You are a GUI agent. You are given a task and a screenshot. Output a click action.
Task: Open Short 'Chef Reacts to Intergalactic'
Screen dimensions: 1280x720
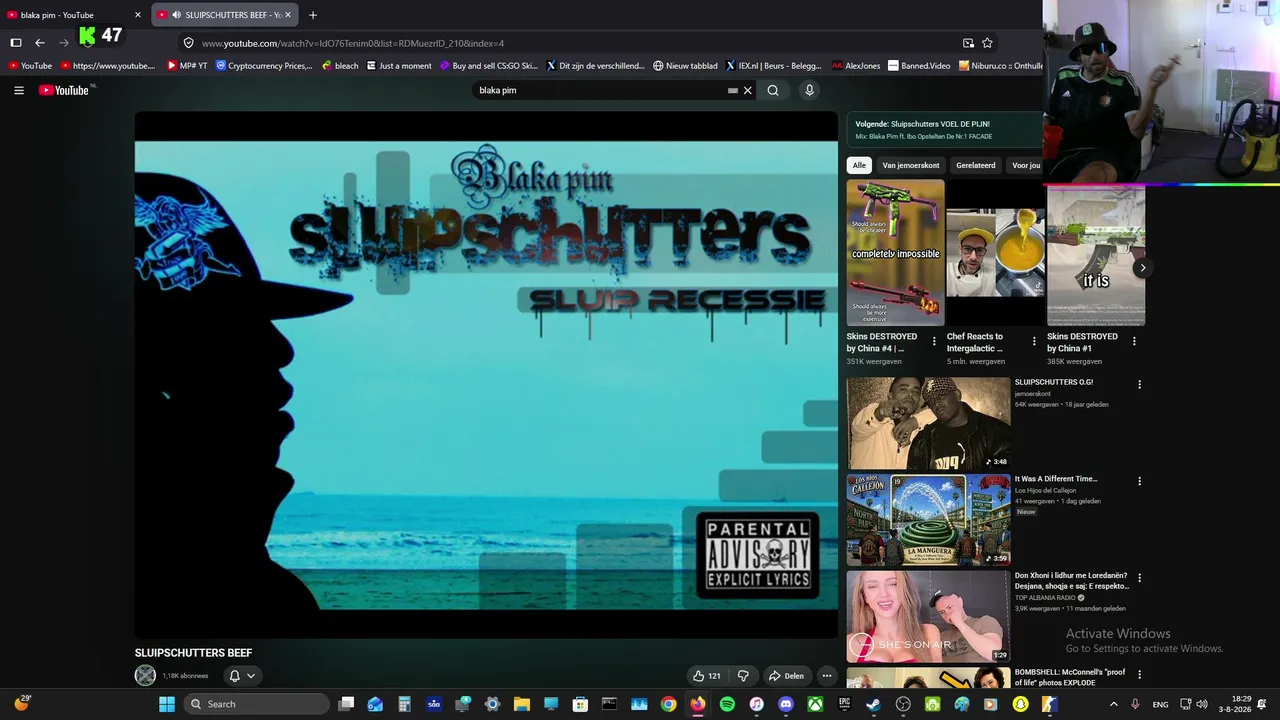click(995, 253)
